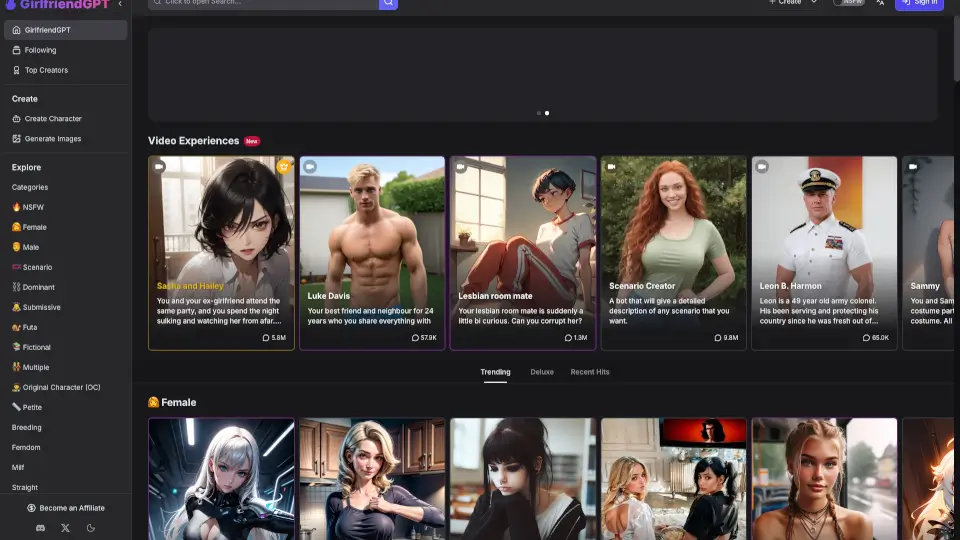Open the Sasha and Hailey video card
The image size is (960, 540).
(221, 253)
